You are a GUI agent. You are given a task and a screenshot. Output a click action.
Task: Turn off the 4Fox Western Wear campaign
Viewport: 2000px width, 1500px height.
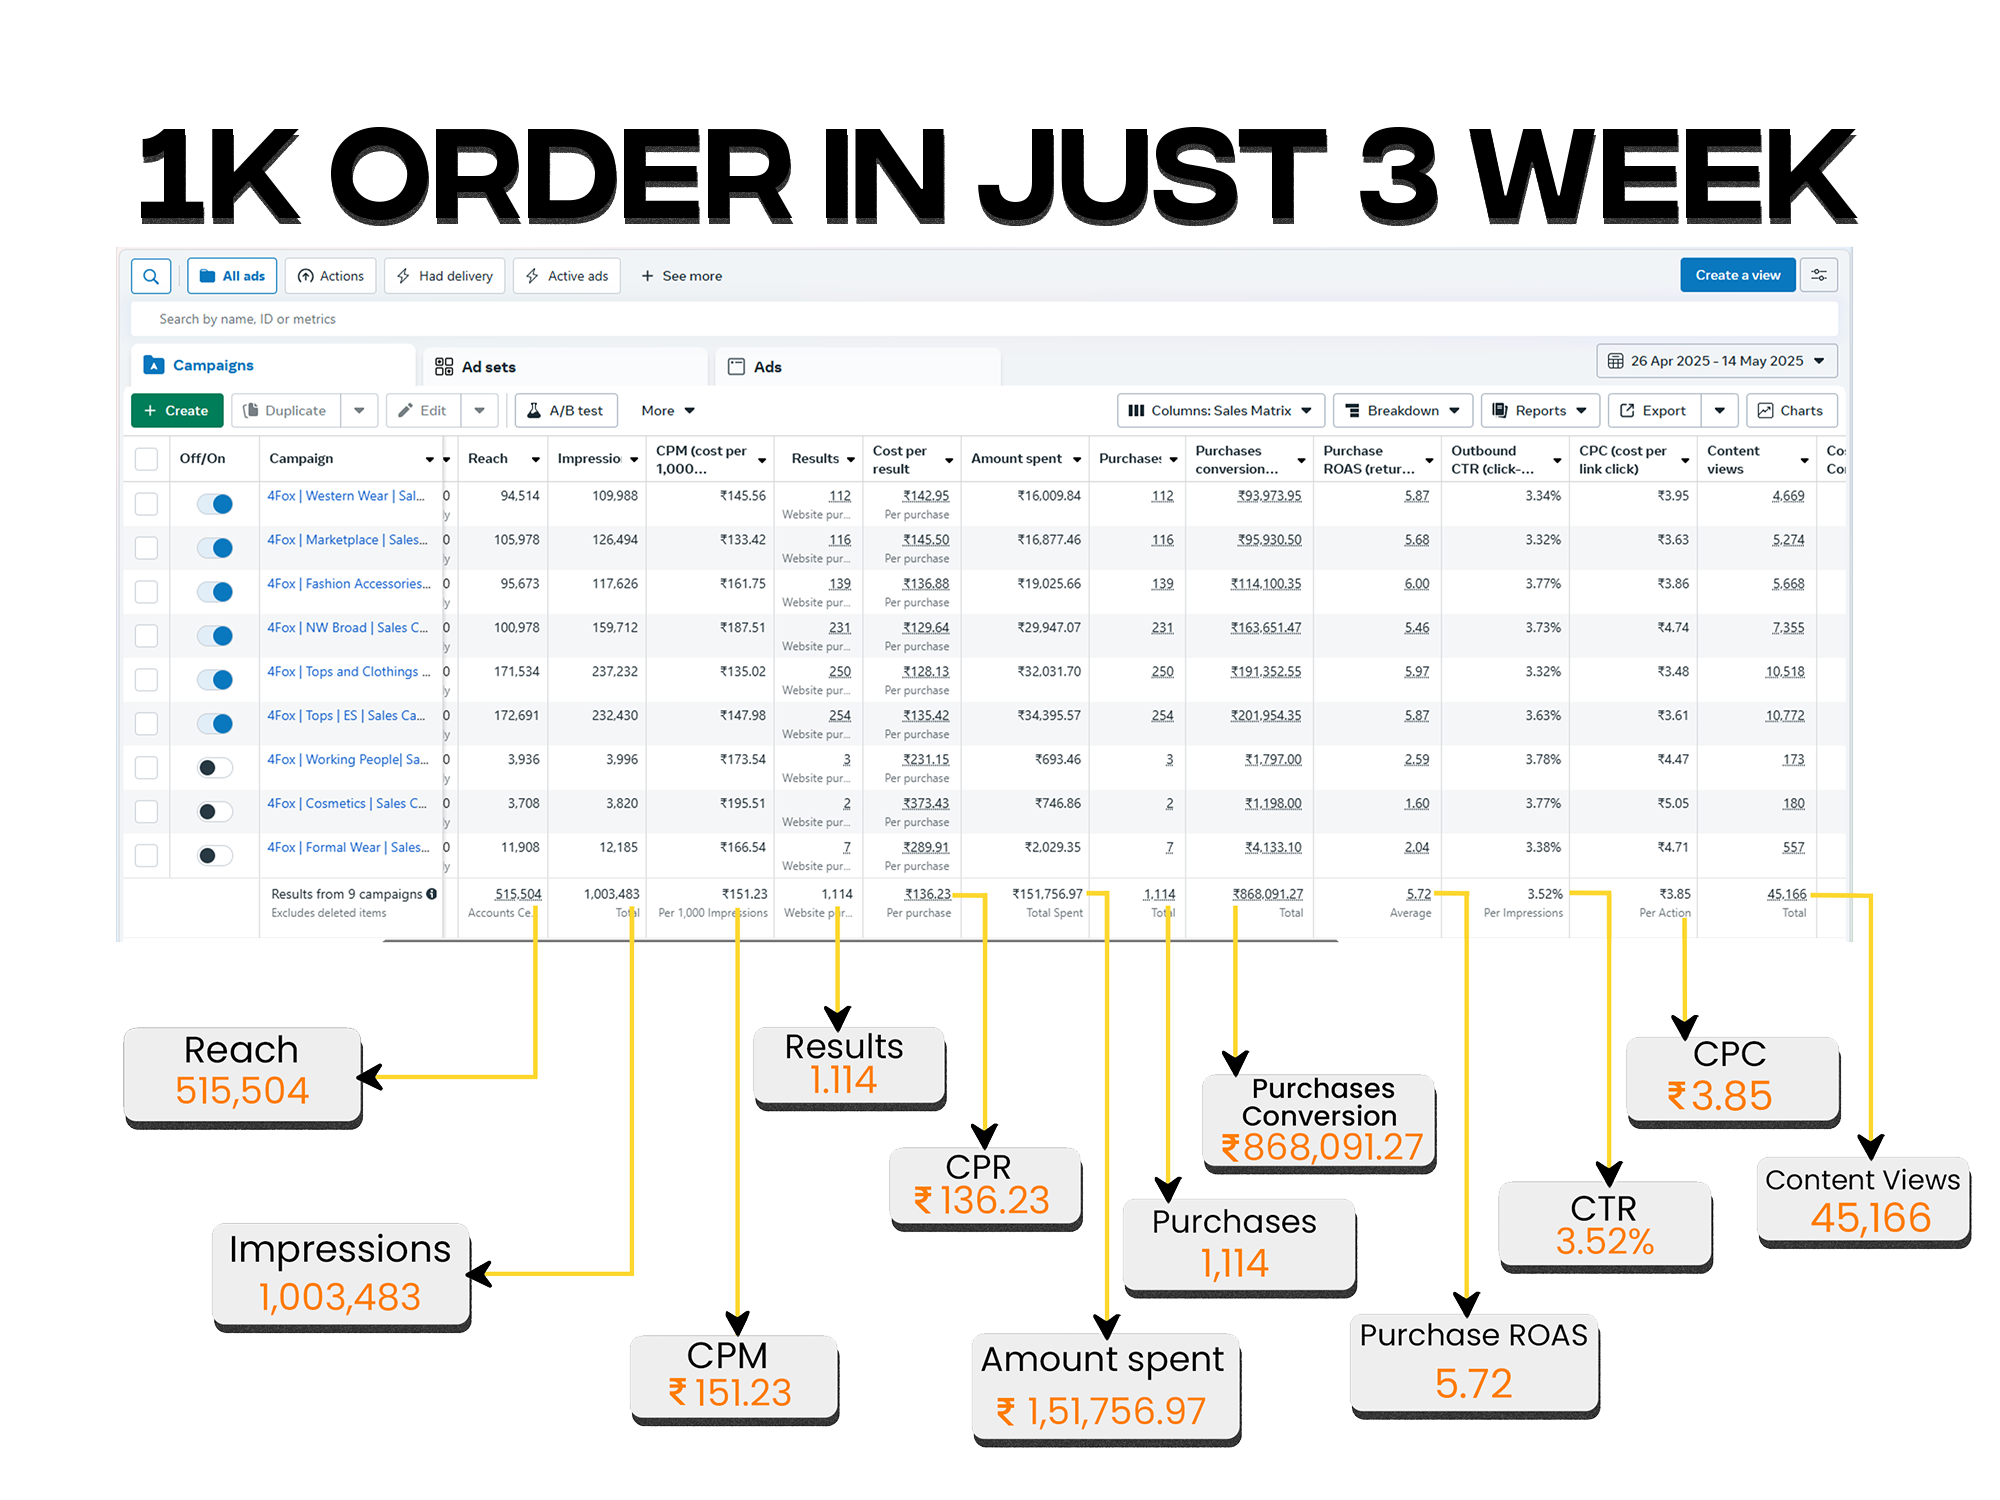(215, 504)
